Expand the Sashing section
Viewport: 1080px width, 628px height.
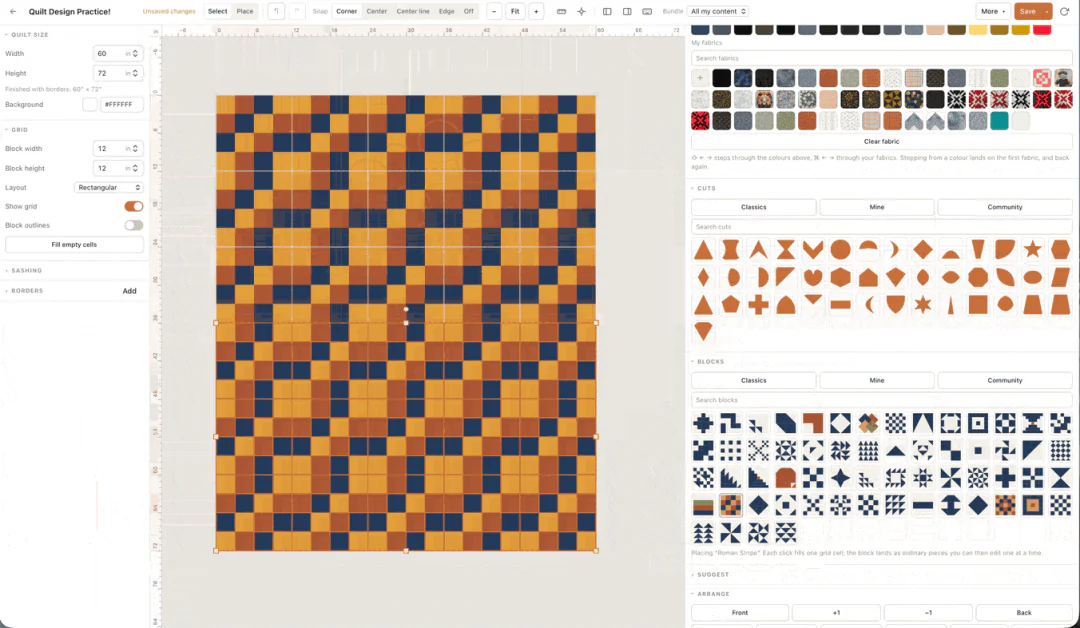click(x=25, y=271)
